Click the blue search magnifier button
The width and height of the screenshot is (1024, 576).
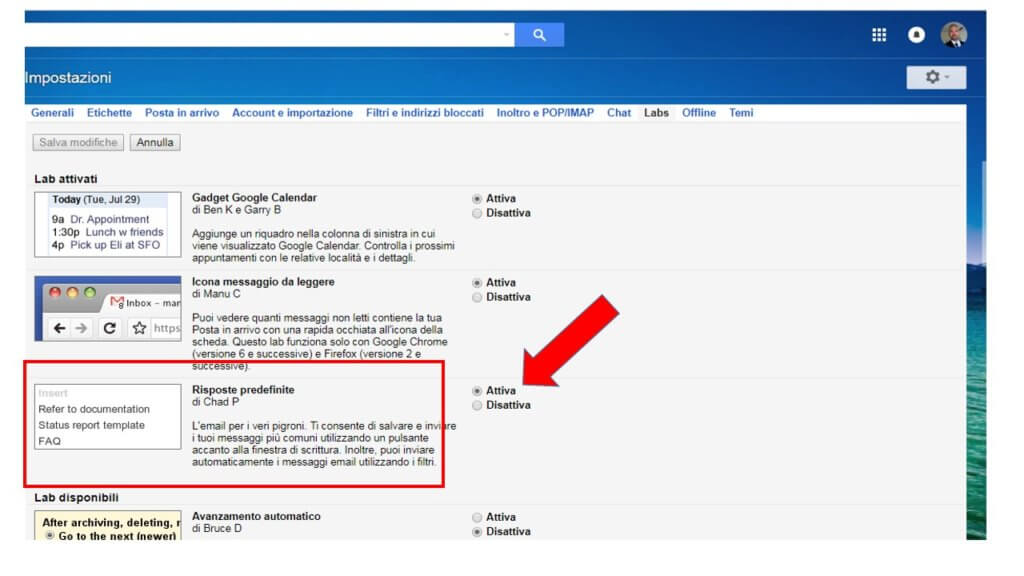539,35
